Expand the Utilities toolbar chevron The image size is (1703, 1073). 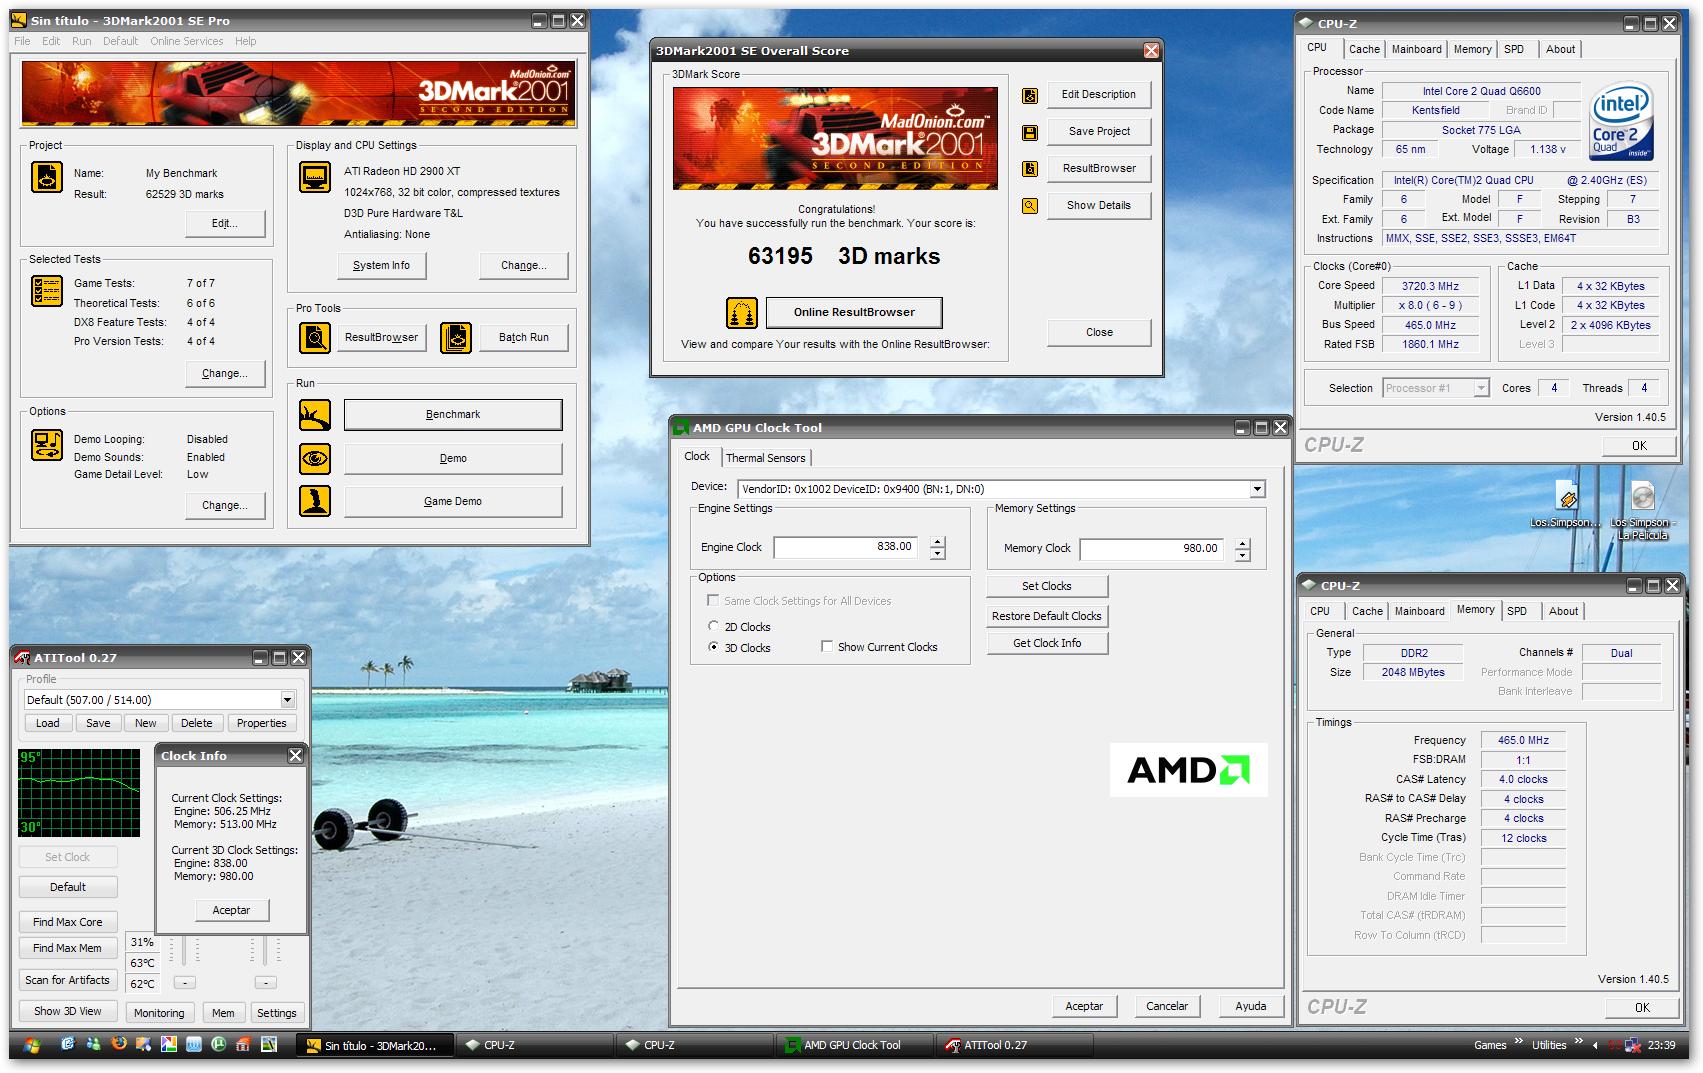(x=1578, y=1042)
